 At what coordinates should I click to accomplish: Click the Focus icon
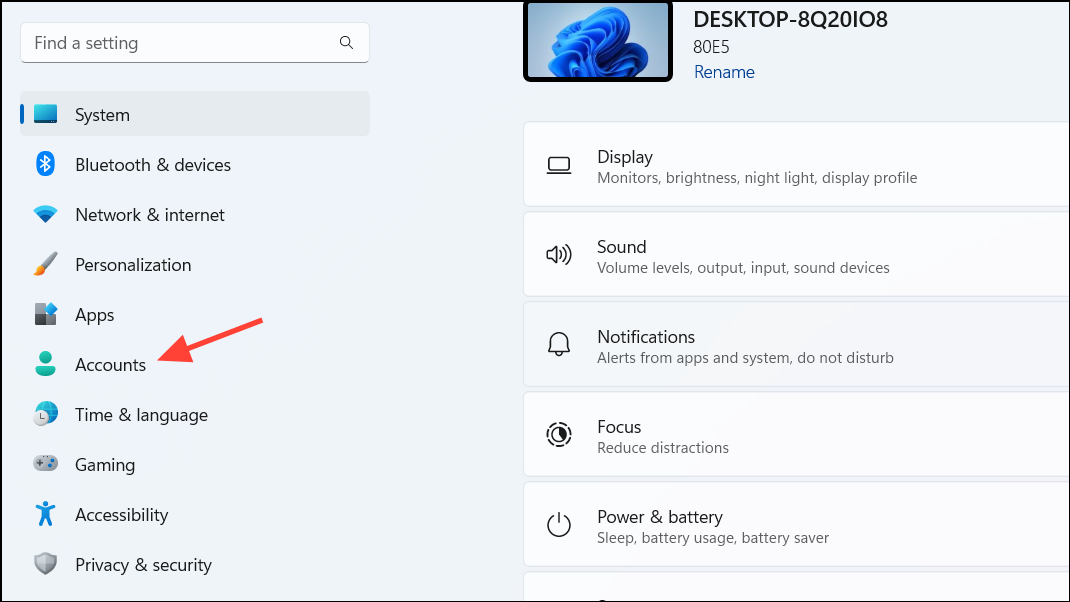click(559, 434)
